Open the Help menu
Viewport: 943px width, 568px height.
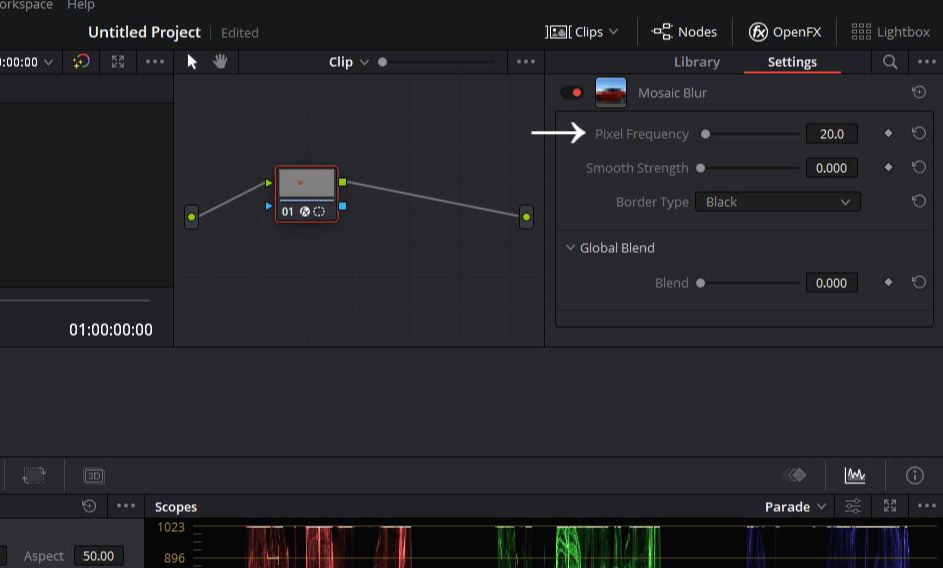tap(81, 5)
